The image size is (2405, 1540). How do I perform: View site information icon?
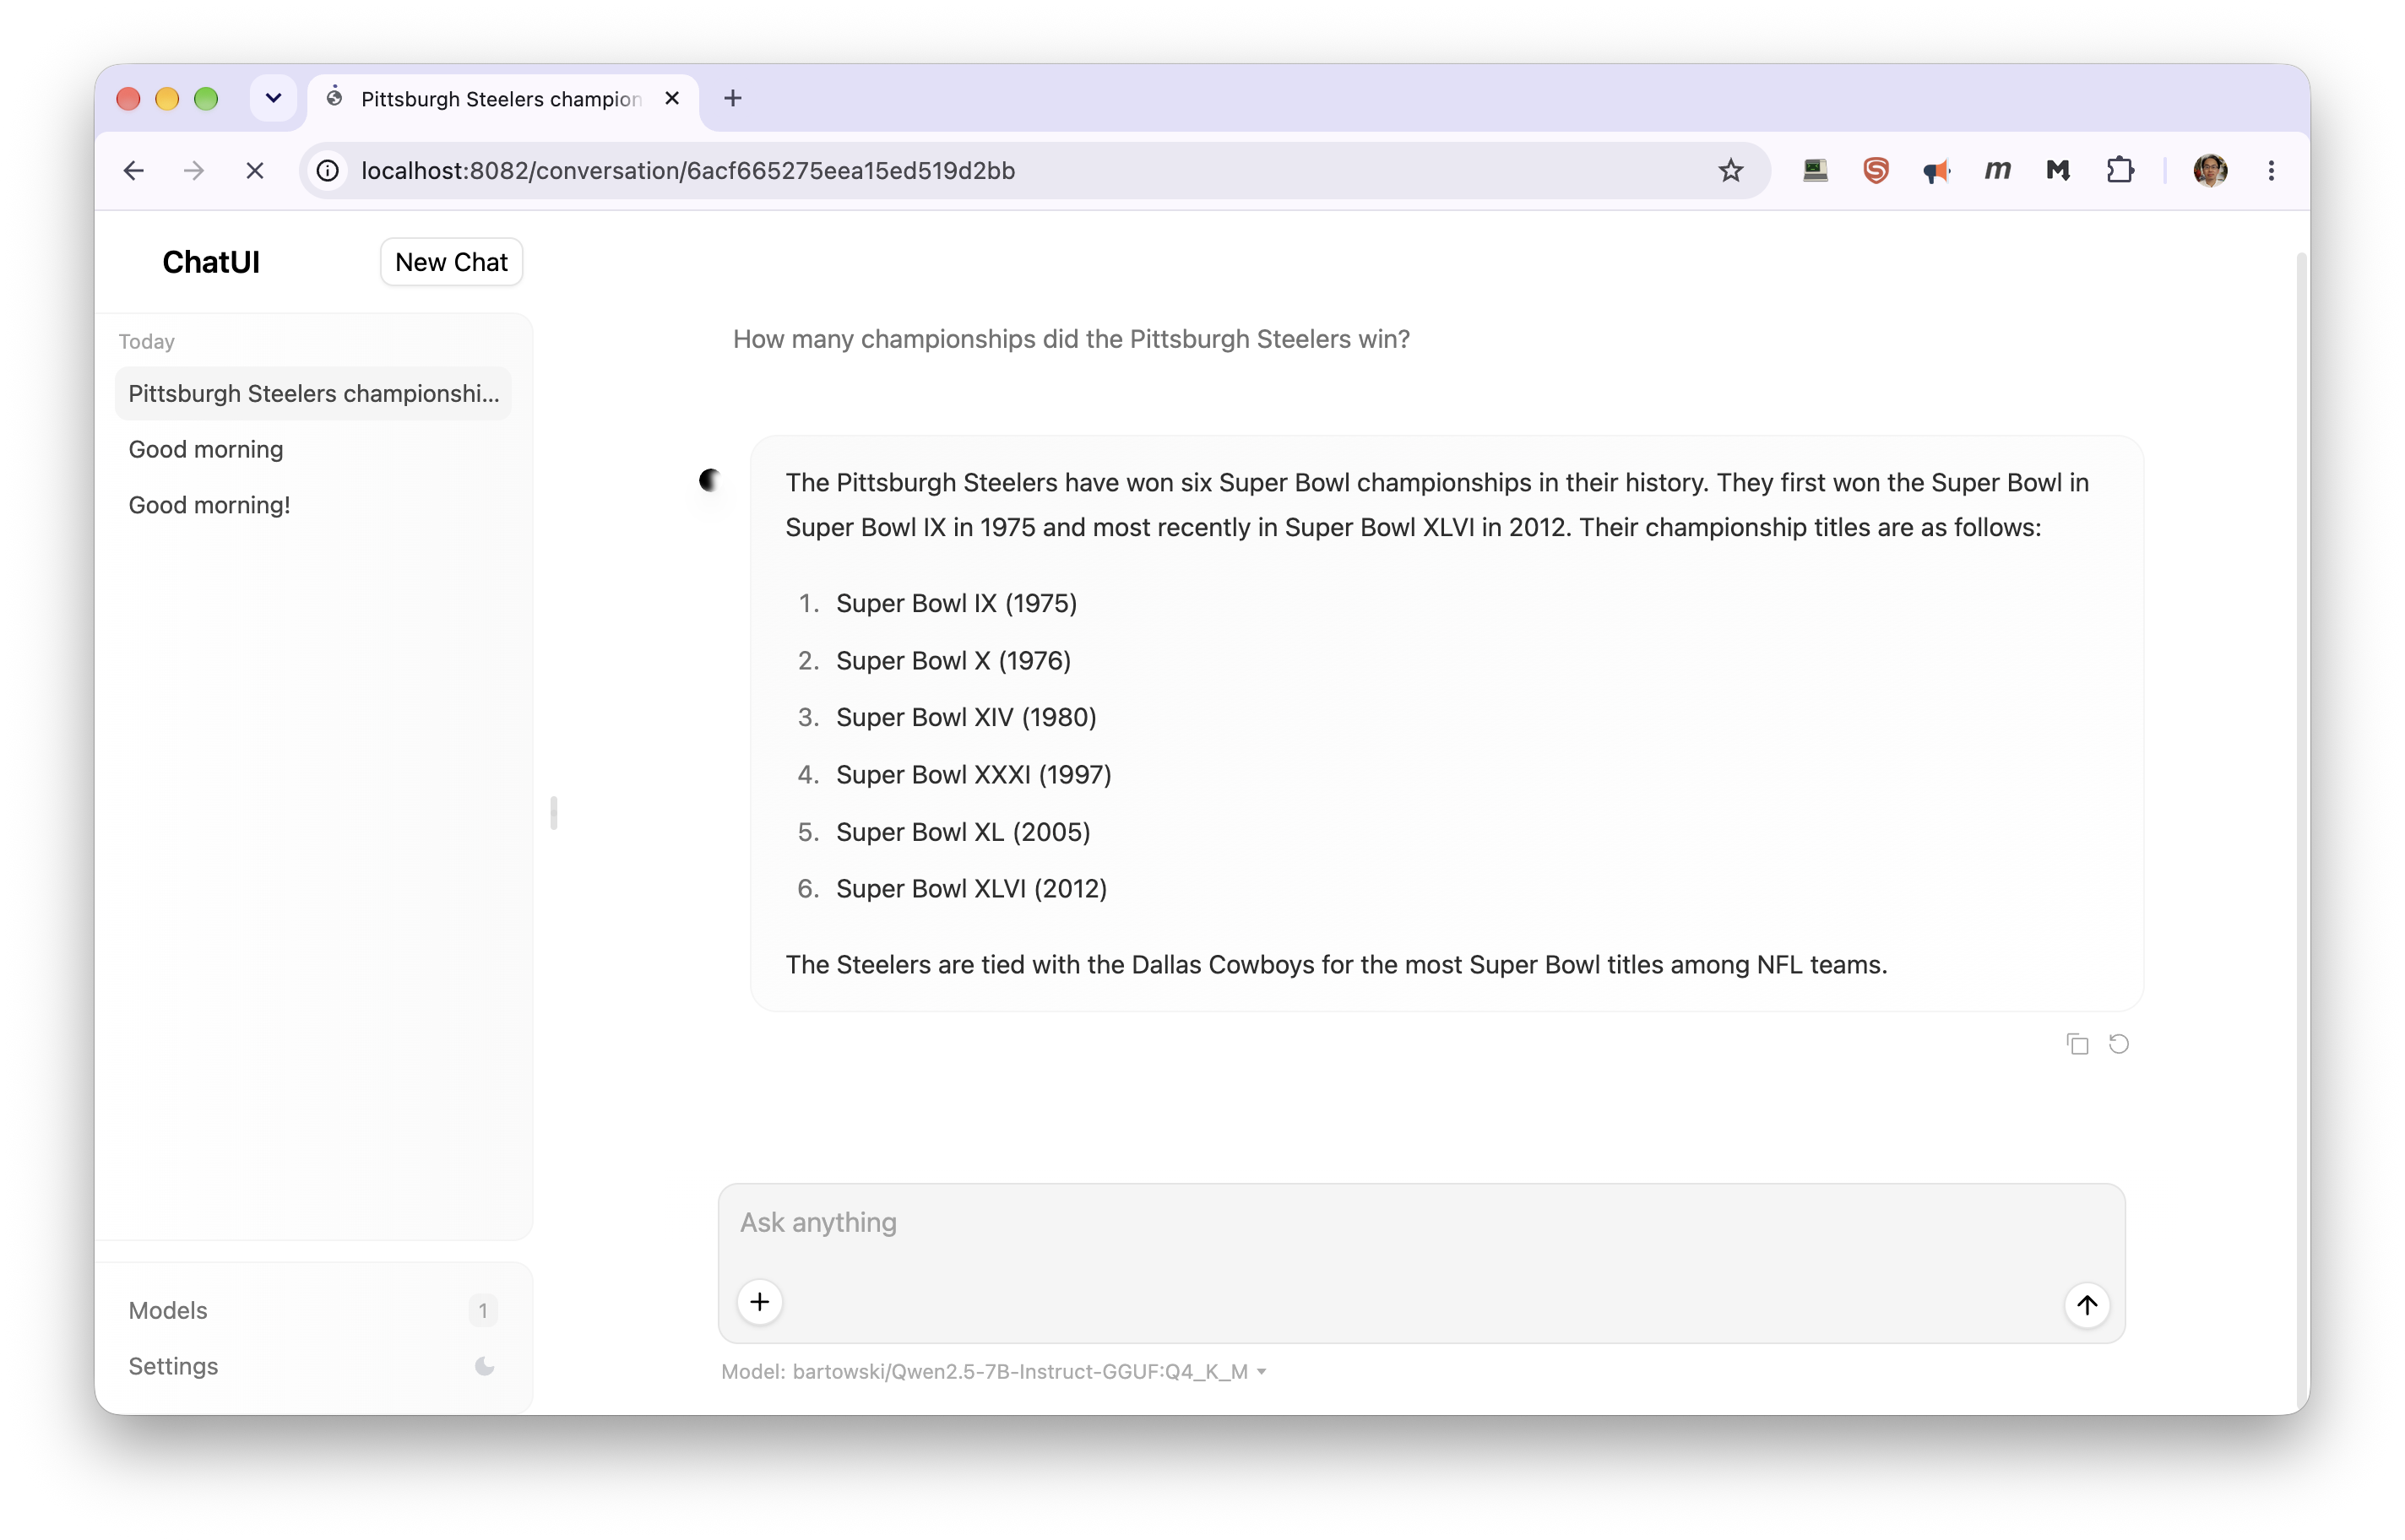328,171
